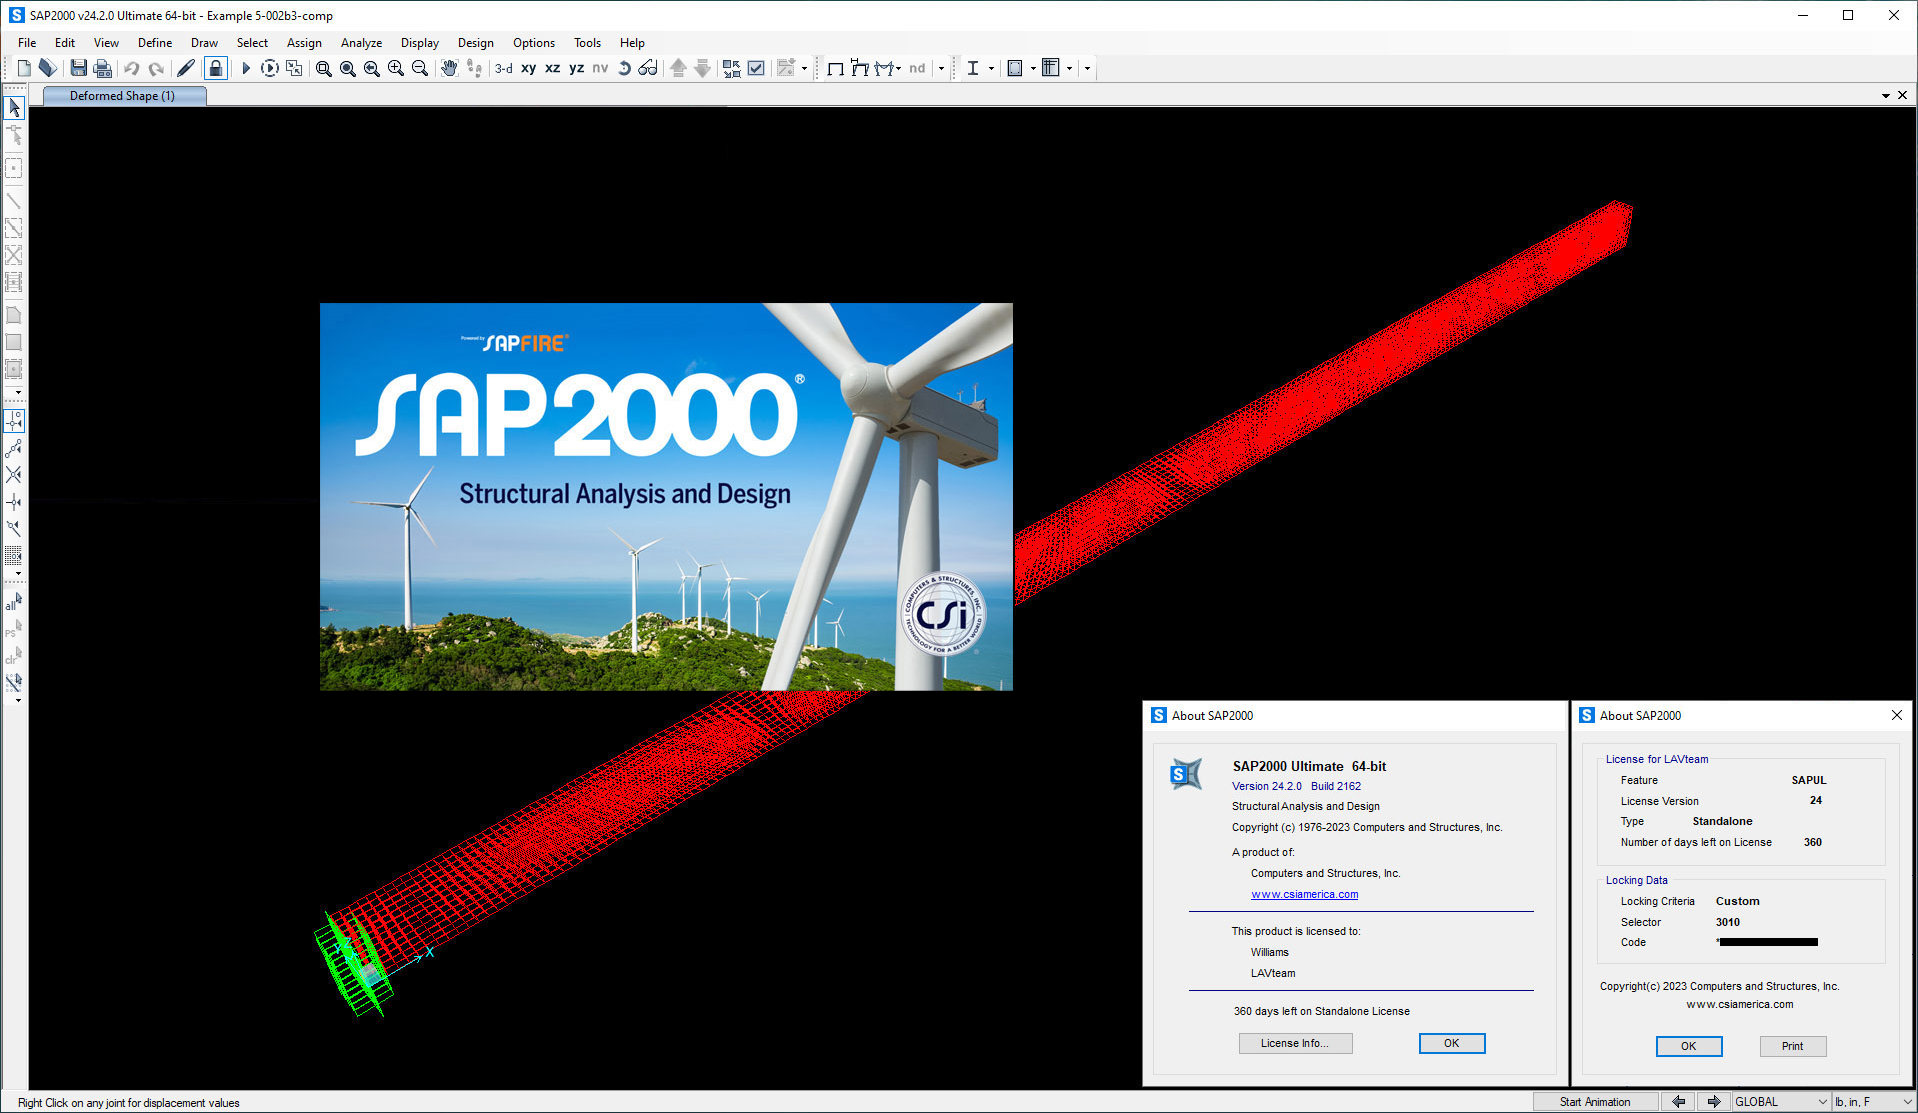Click the Save icon in toolbar
The width and height of the screenshot is (1918, 1113).
click(78, 68)
